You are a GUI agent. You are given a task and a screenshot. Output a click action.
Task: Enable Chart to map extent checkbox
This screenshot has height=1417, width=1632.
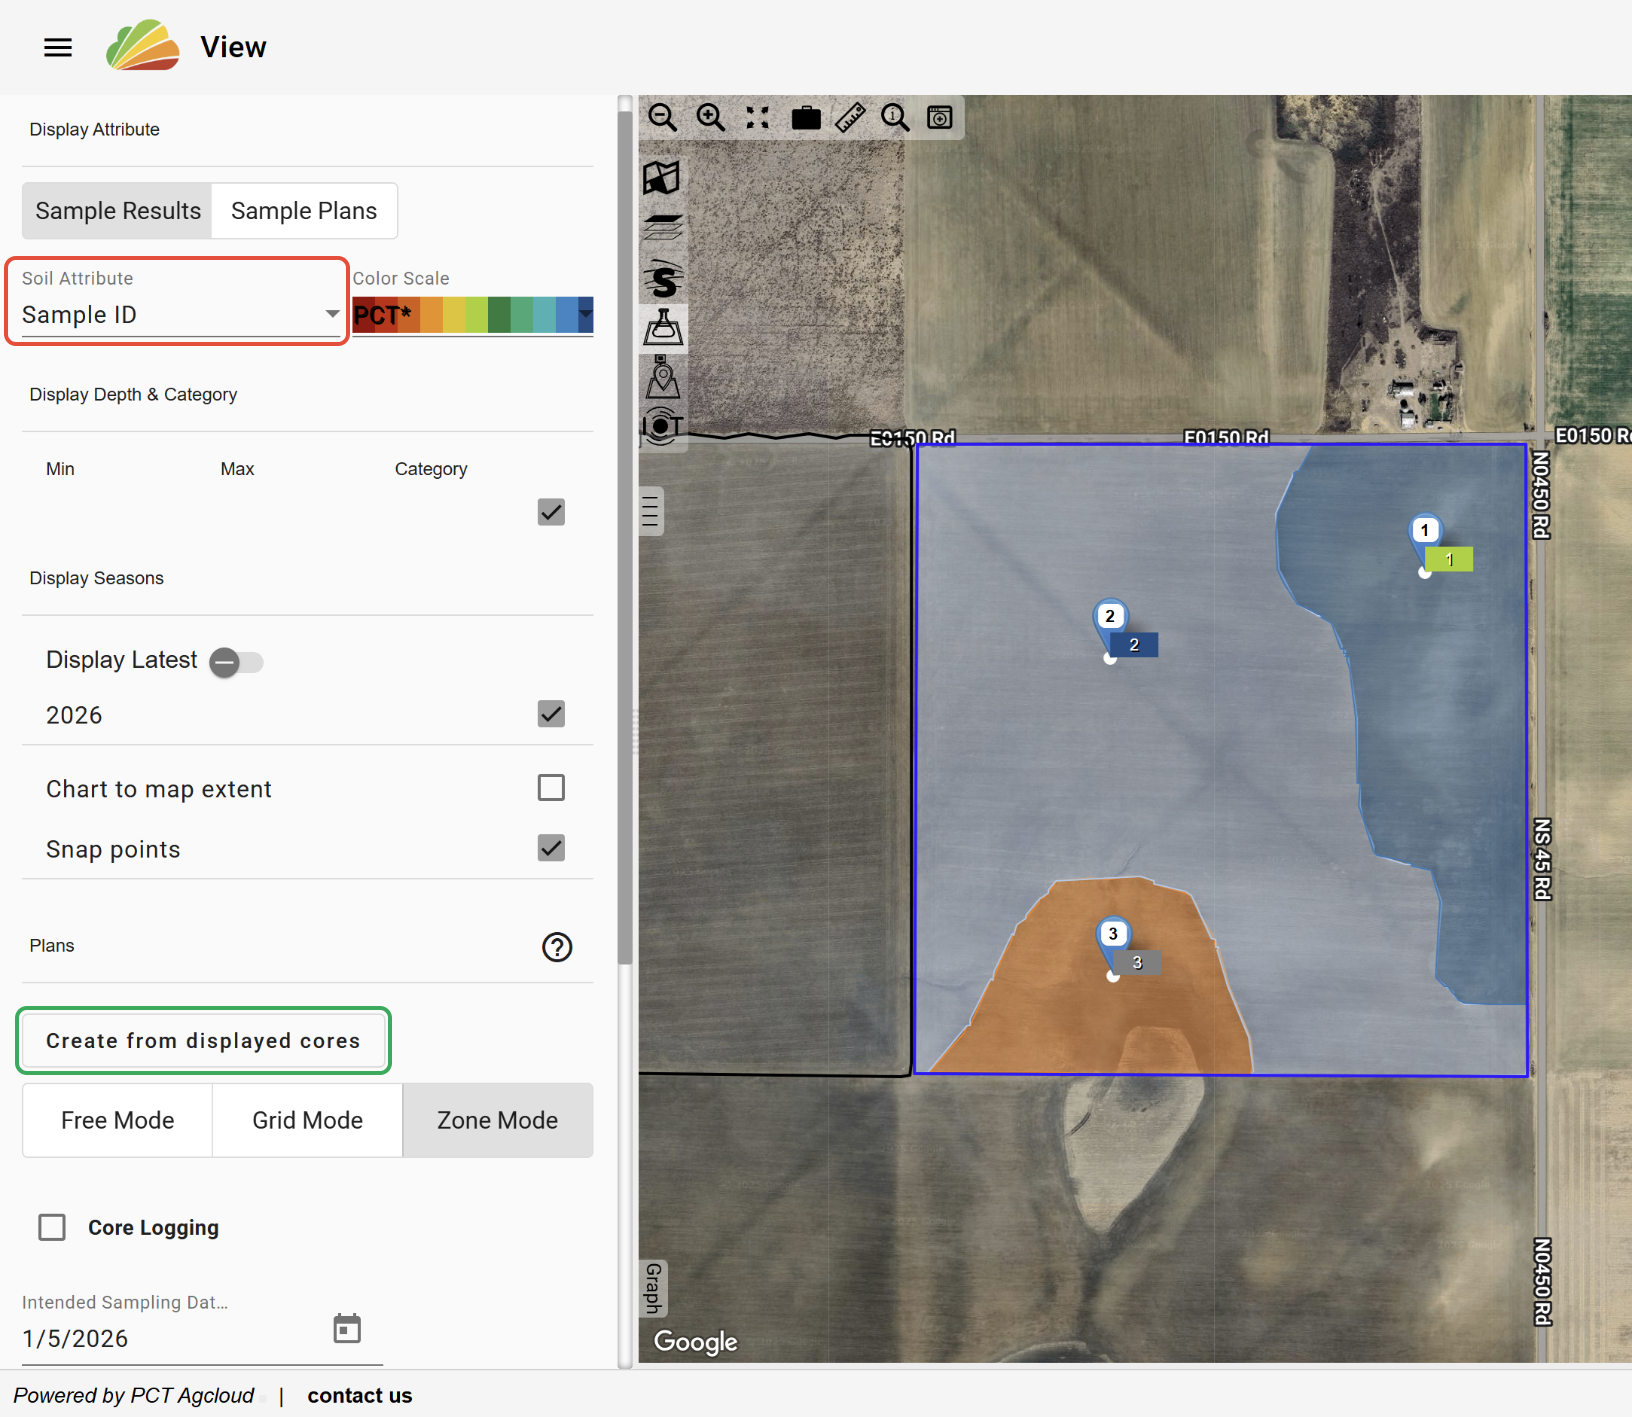pyautogui.click(x=551, y=788)
